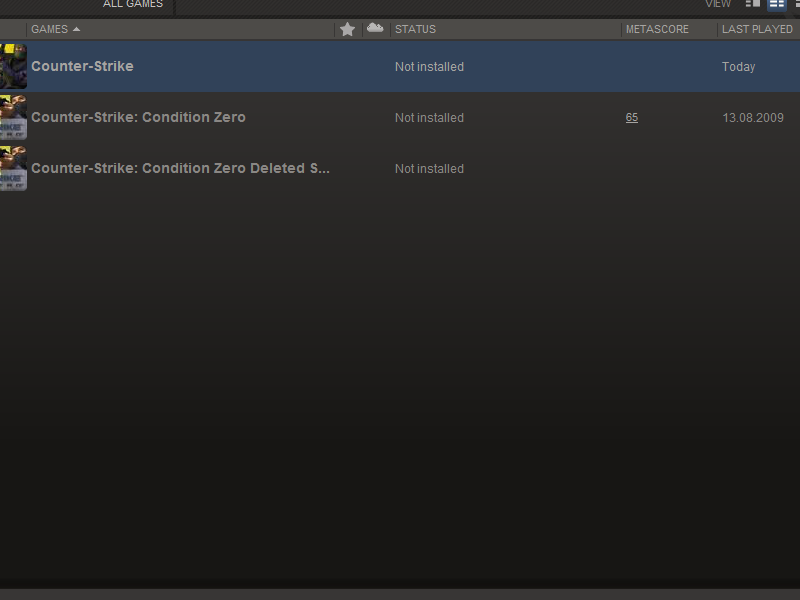This screenshot has width=800, height=600.
Task: Click the 13.08.2009 last played date
Action: [x=753, y=118]
